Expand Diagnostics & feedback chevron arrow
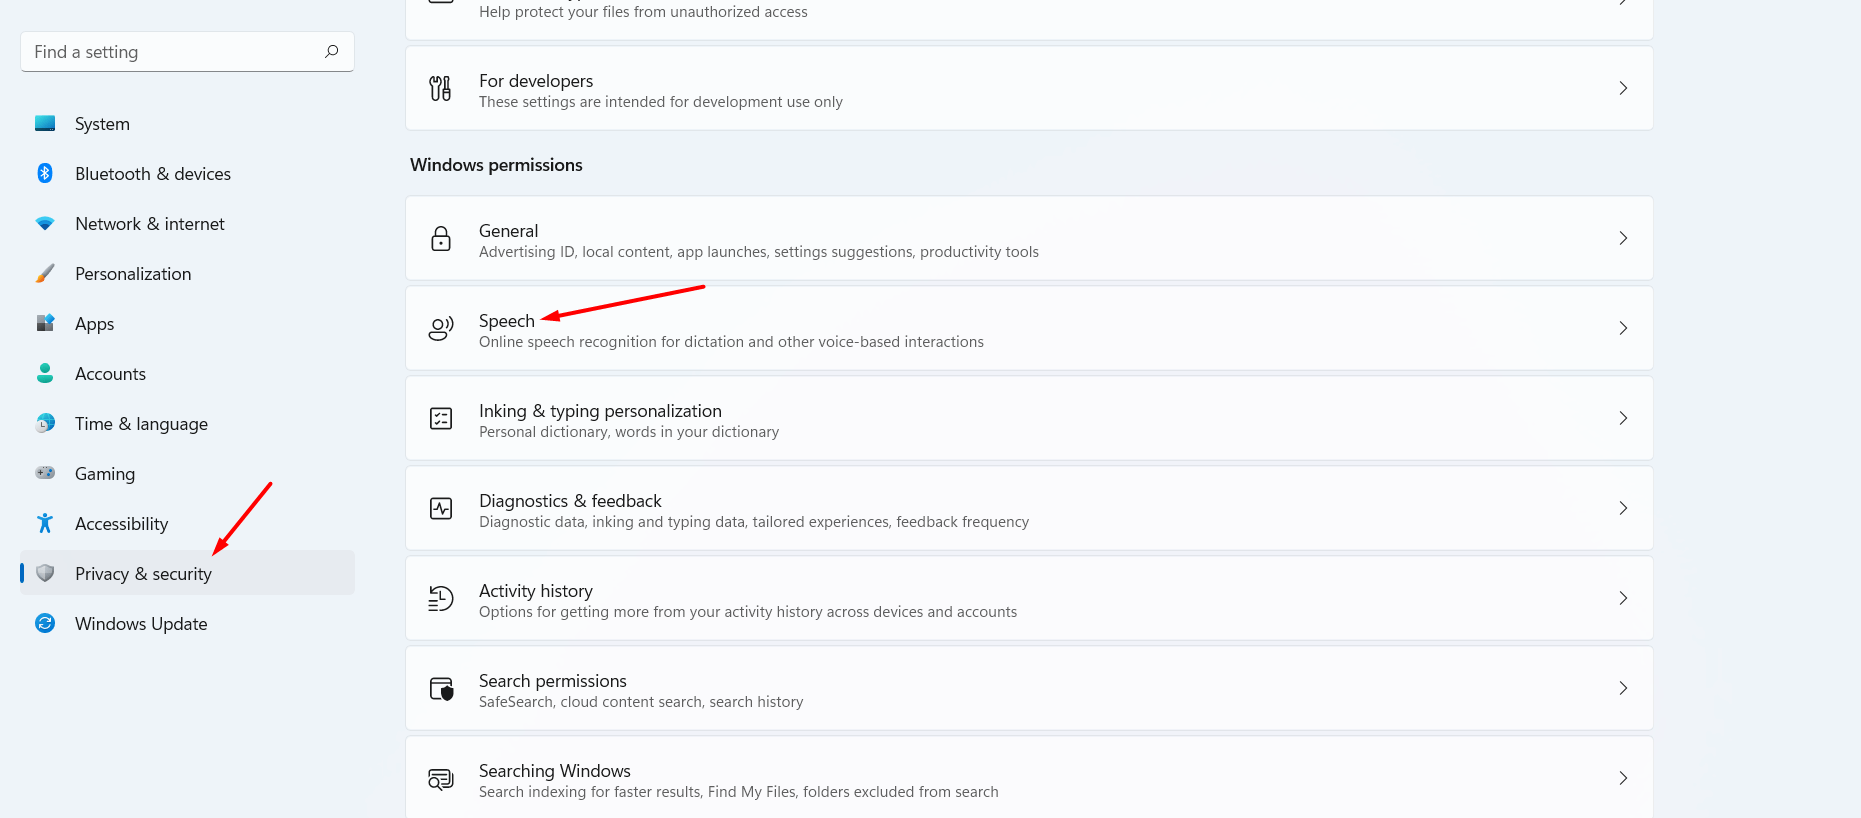The height and width of the screenshot is (818, 1861). click(1623, 508)
